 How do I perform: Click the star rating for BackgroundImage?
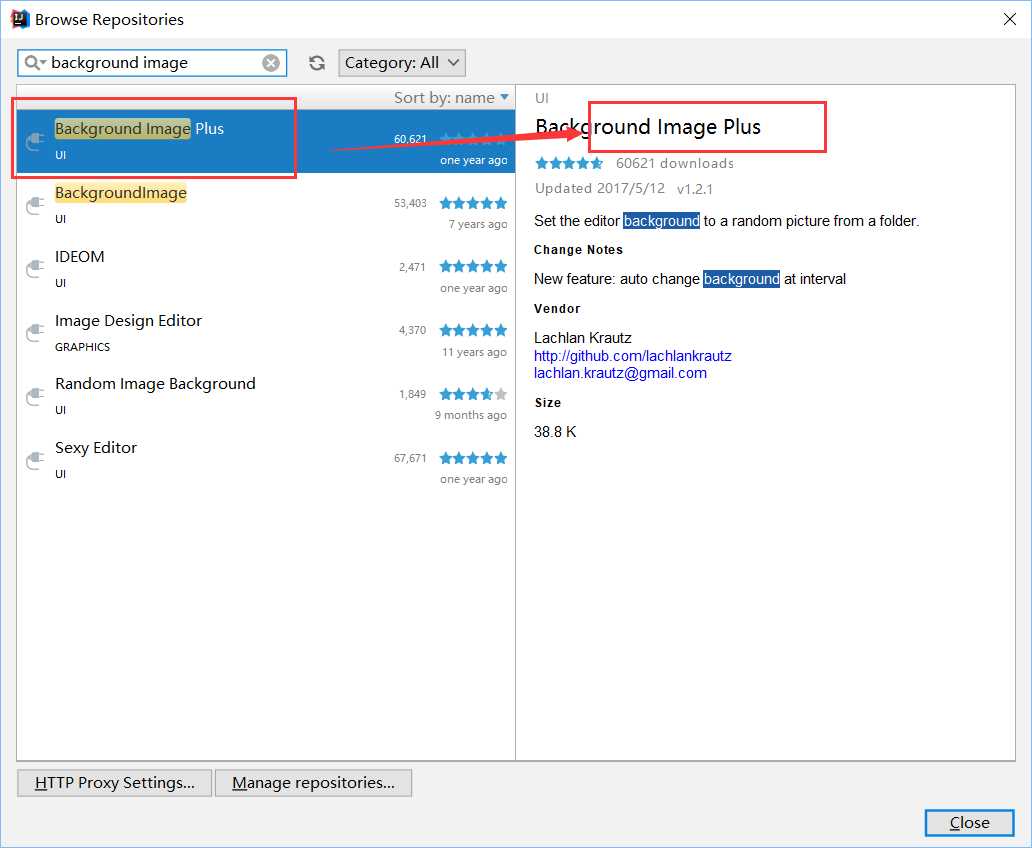(x=473, y=203)
